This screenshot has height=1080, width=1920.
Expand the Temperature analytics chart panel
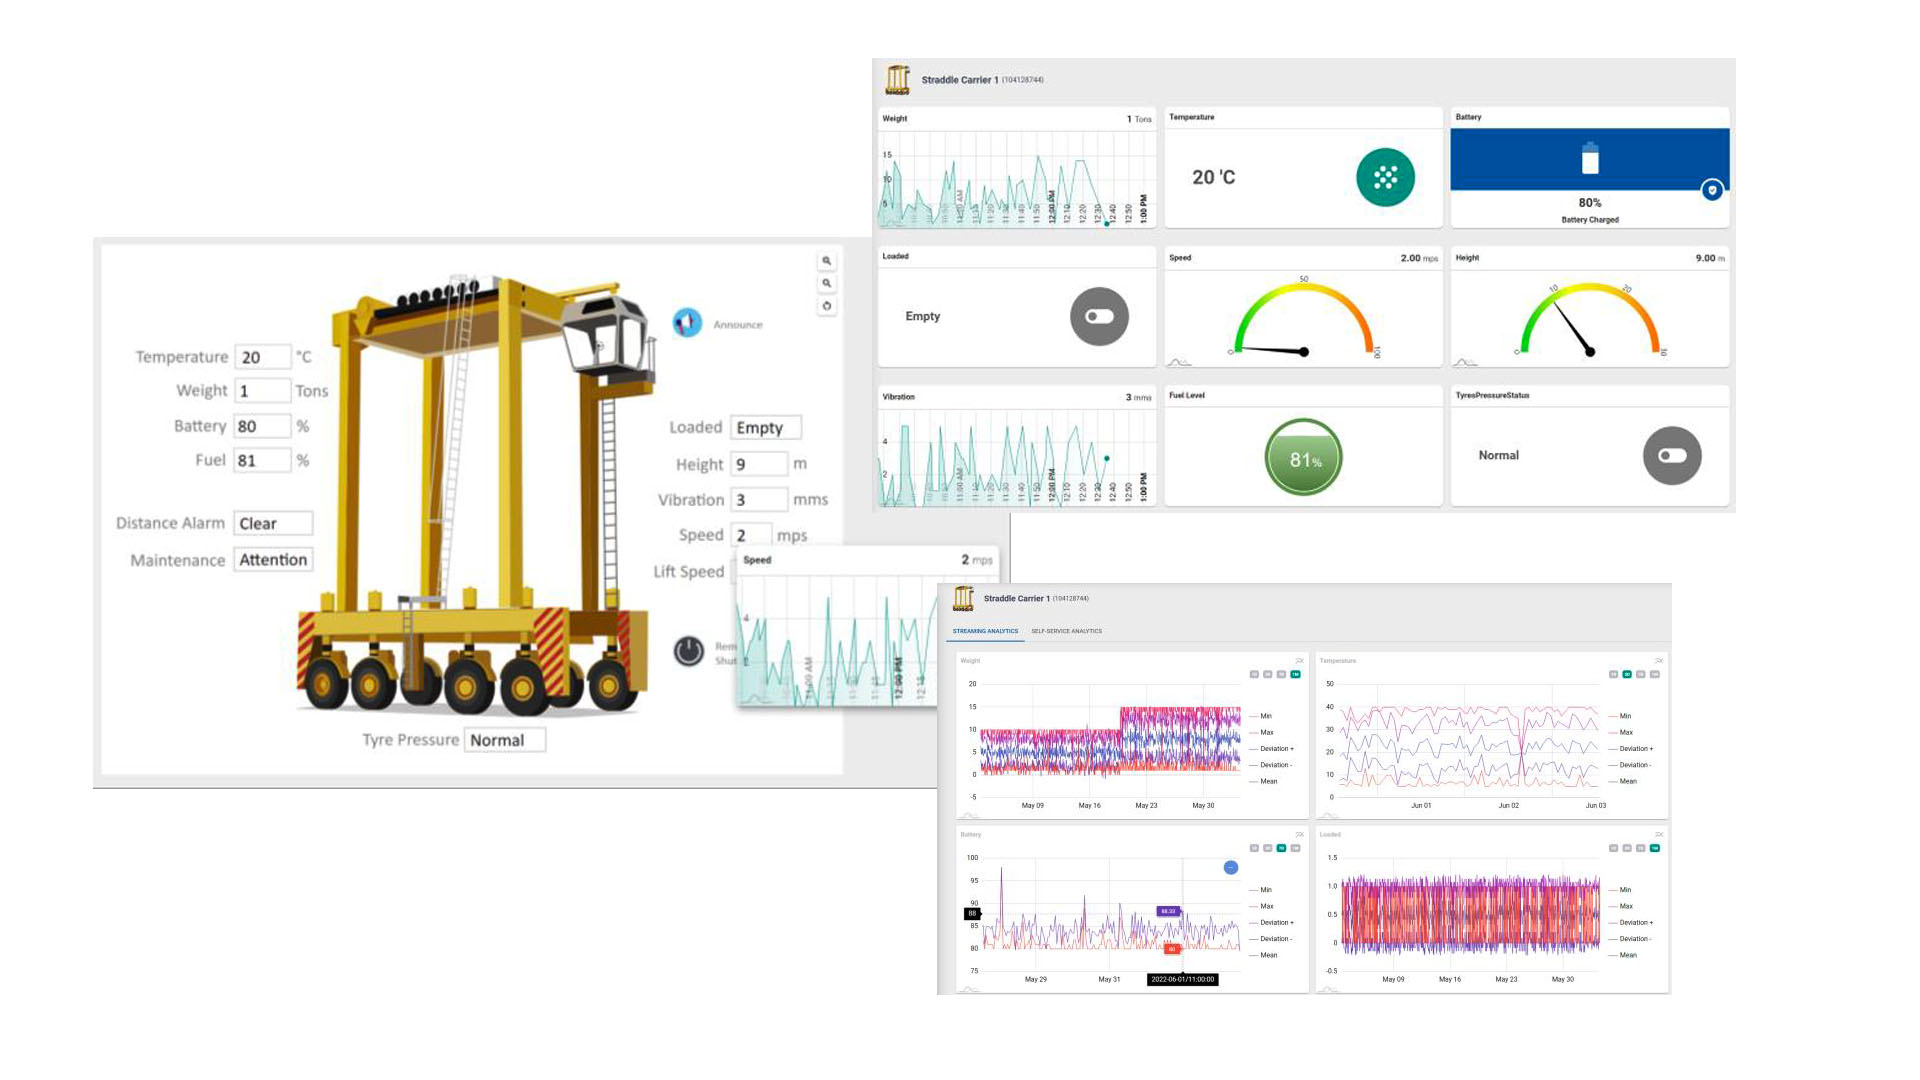point(1658,661)
